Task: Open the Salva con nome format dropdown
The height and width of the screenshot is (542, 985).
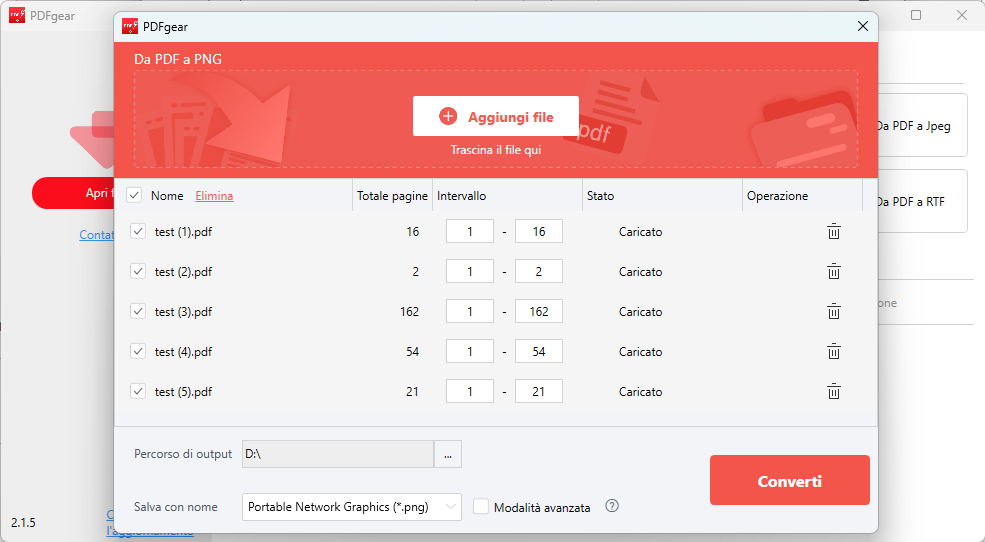Action: point(352,507)
